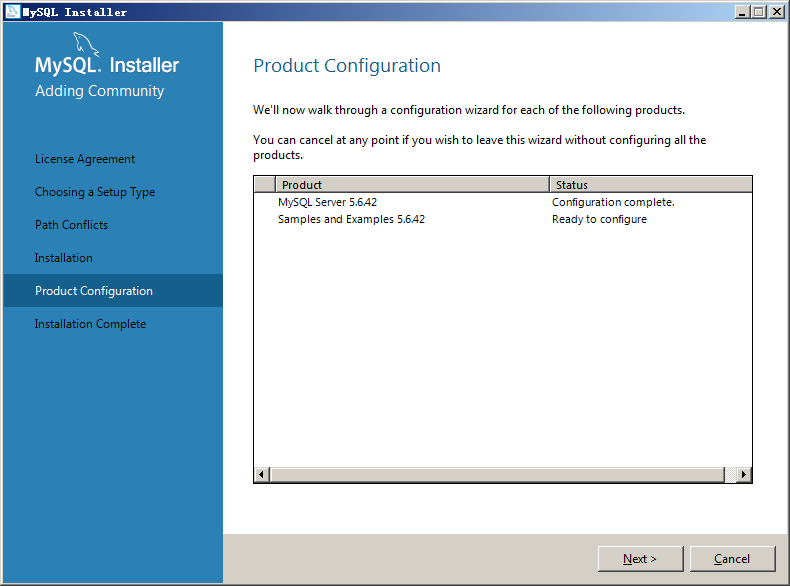Close the MySQL Installer window
Screen dimensions: 790x586
pos(777,12)
